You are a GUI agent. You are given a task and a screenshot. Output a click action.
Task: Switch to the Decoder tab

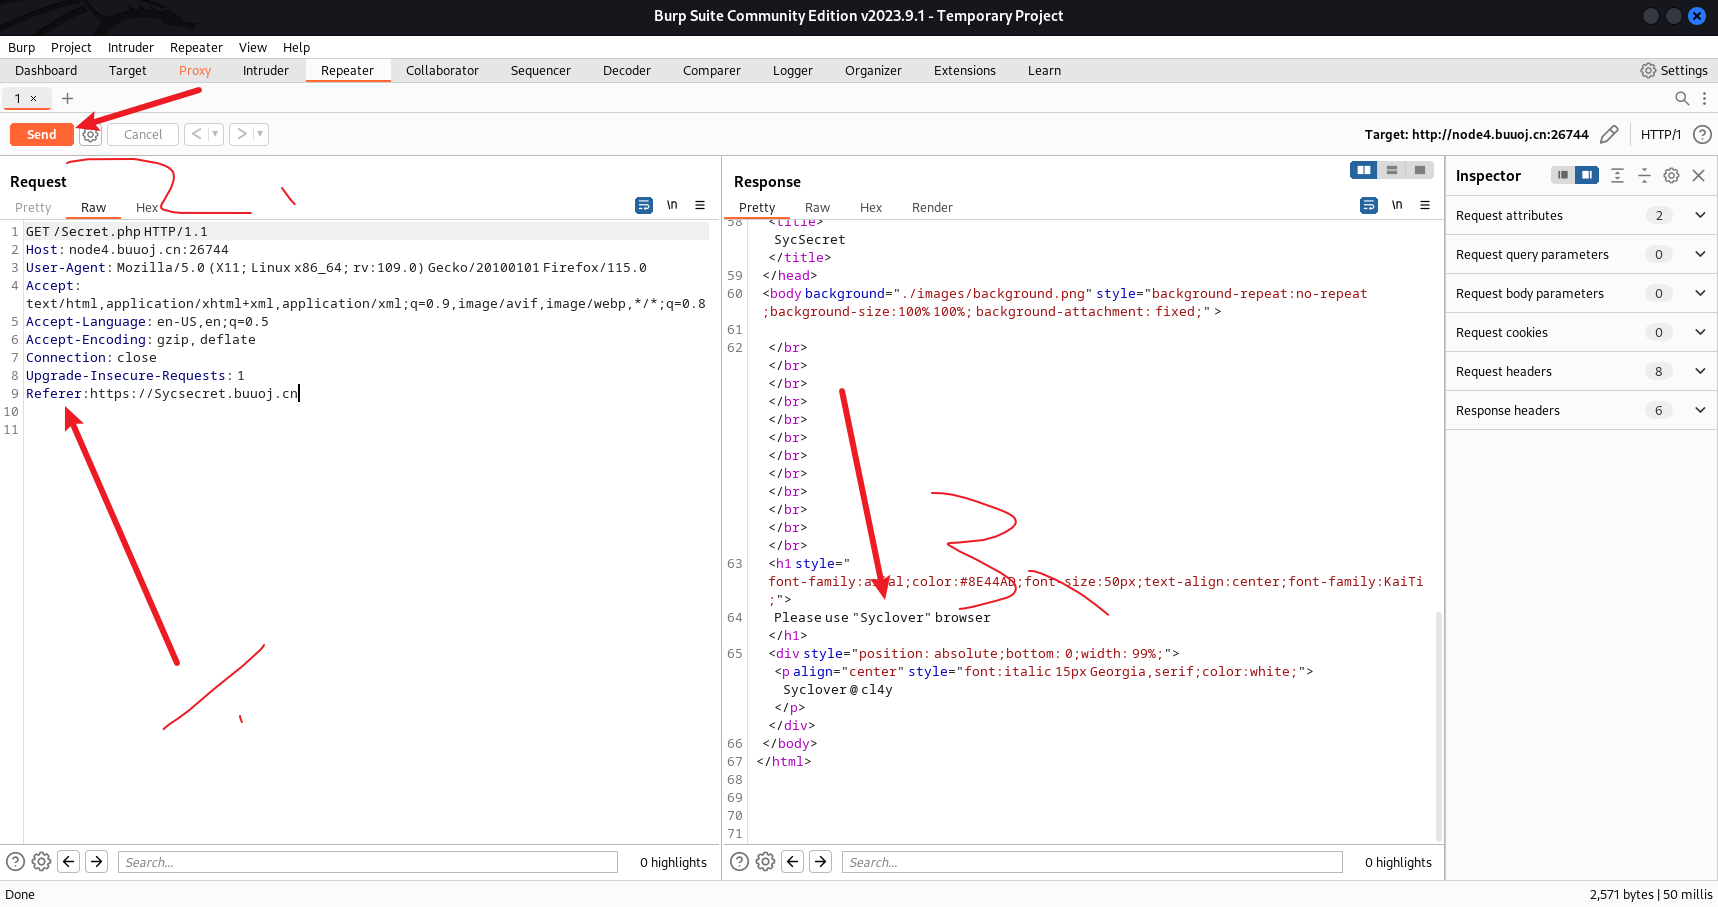point(627,70)
